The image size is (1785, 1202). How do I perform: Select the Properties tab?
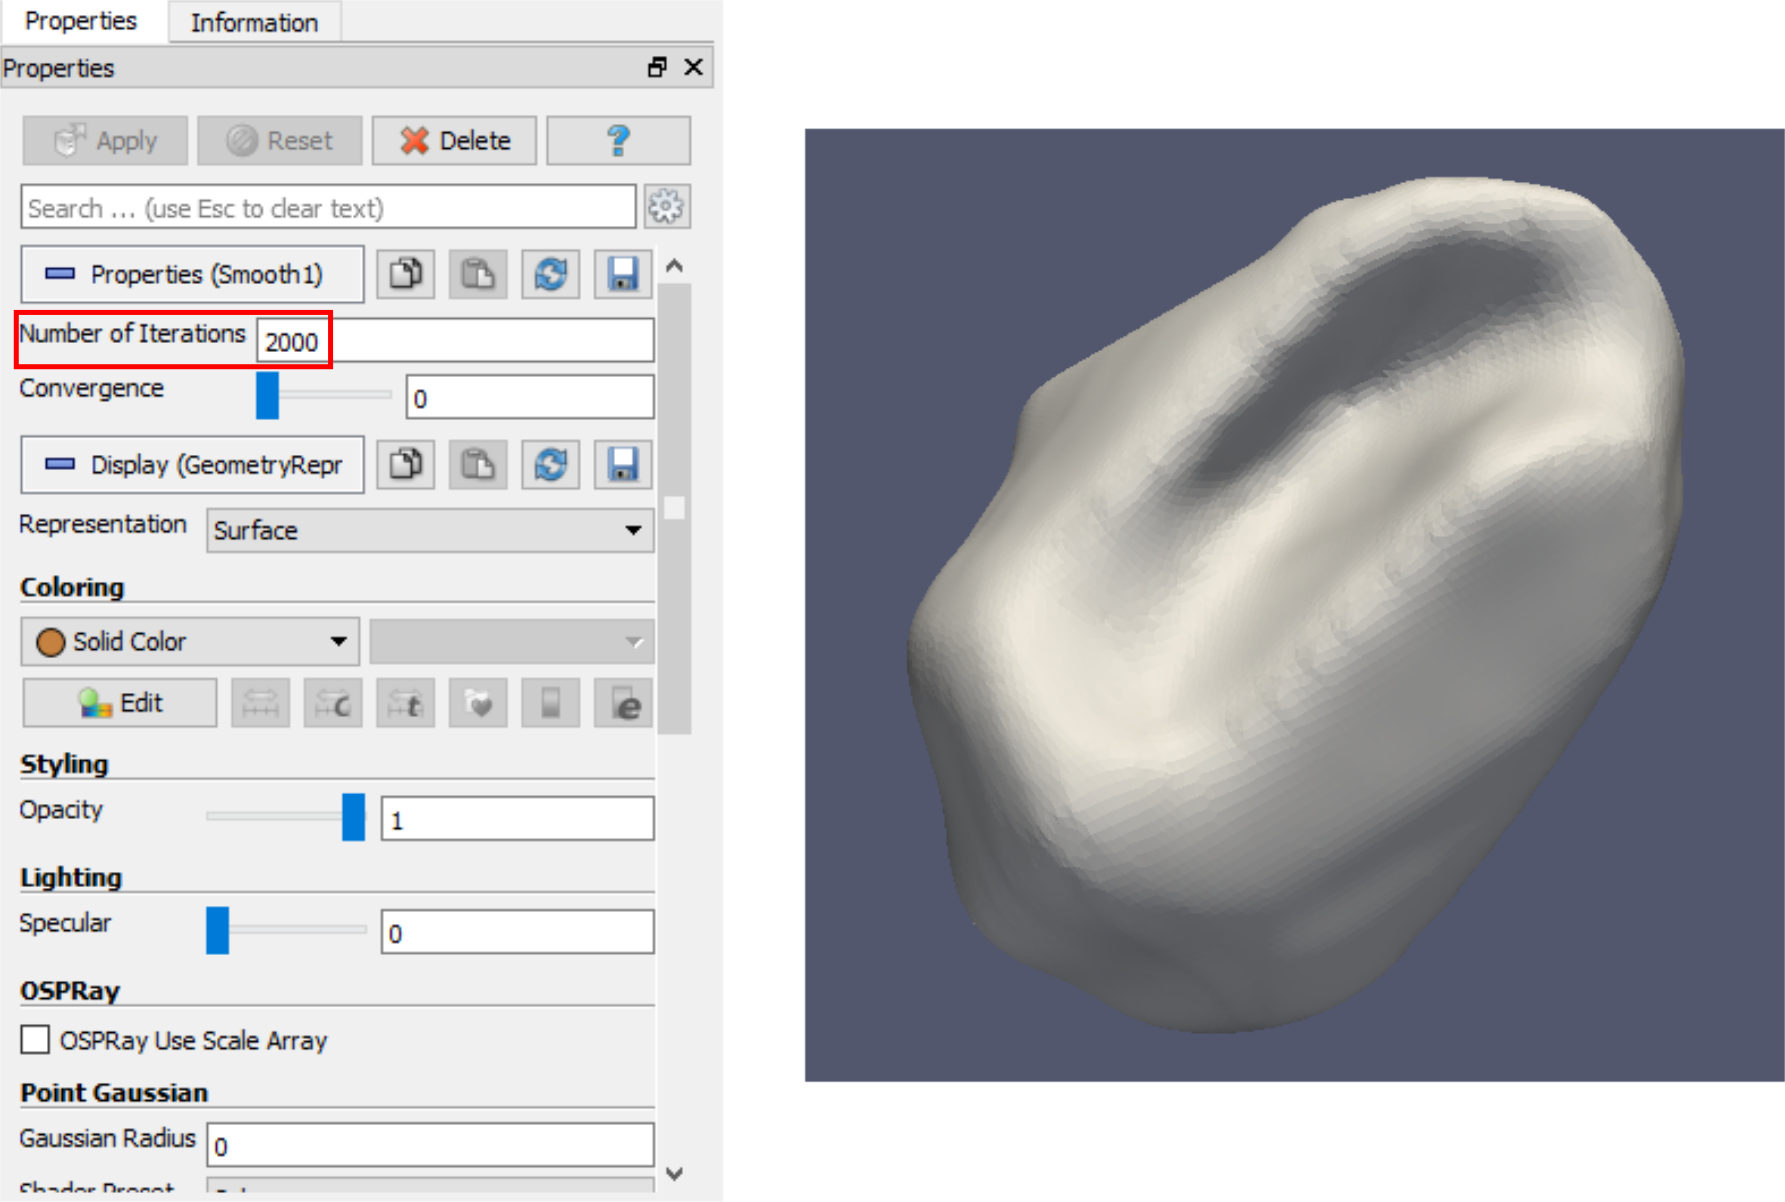click(81, 21)
